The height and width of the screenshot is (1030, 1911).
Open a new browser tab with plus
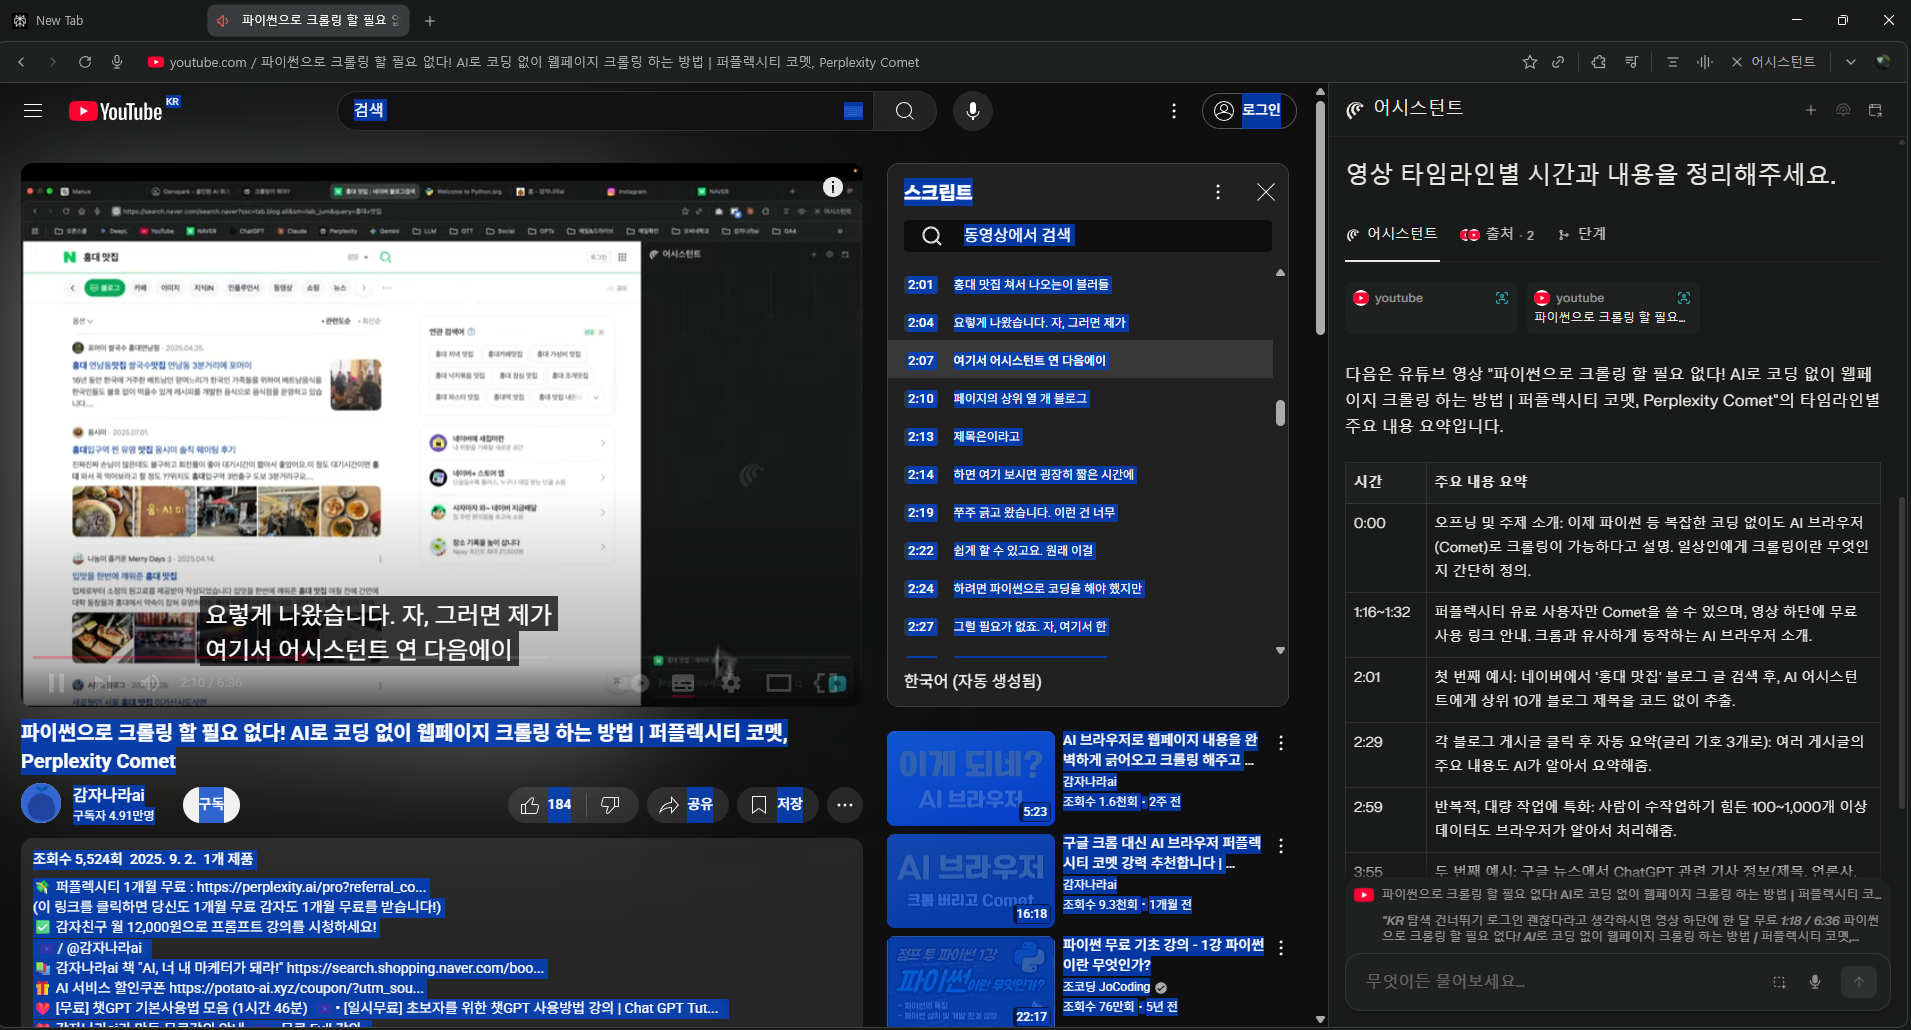(430, 20)
